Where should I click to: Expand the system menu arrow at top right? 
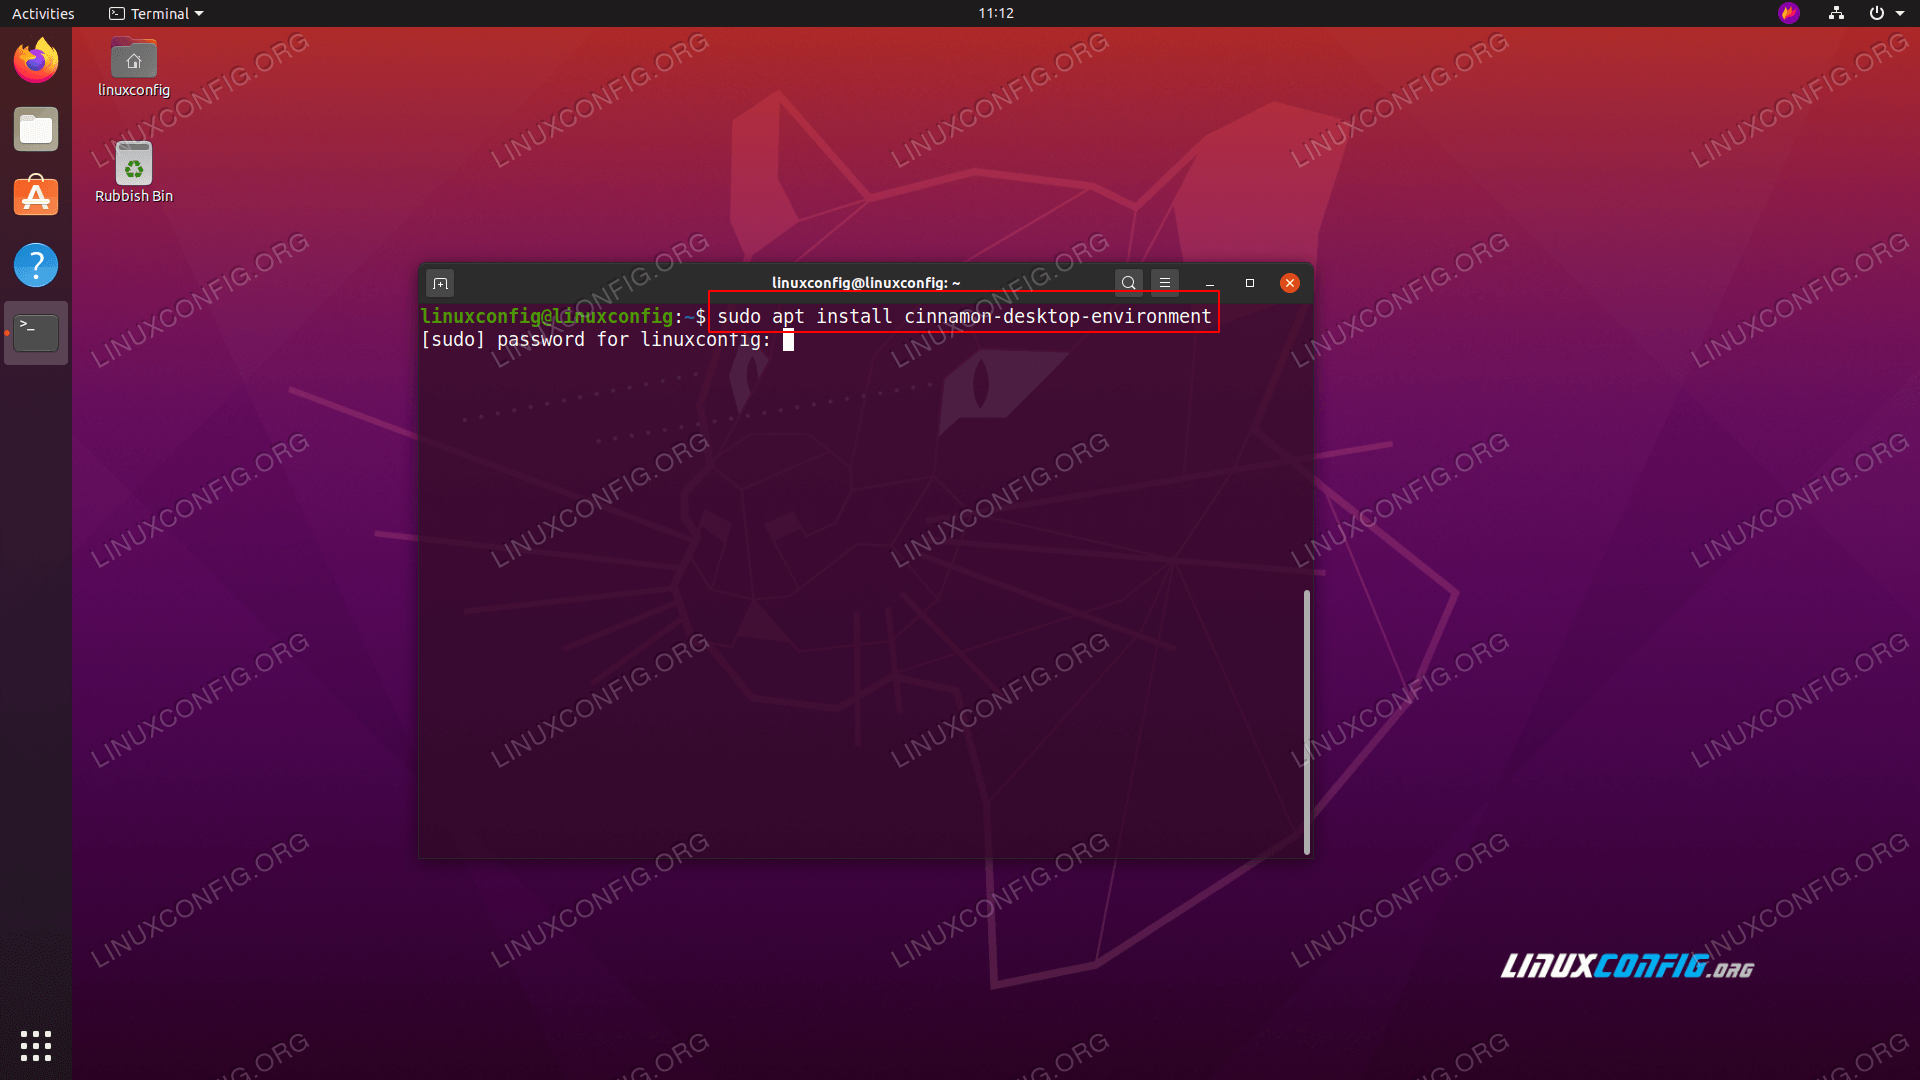[1900, 14]
